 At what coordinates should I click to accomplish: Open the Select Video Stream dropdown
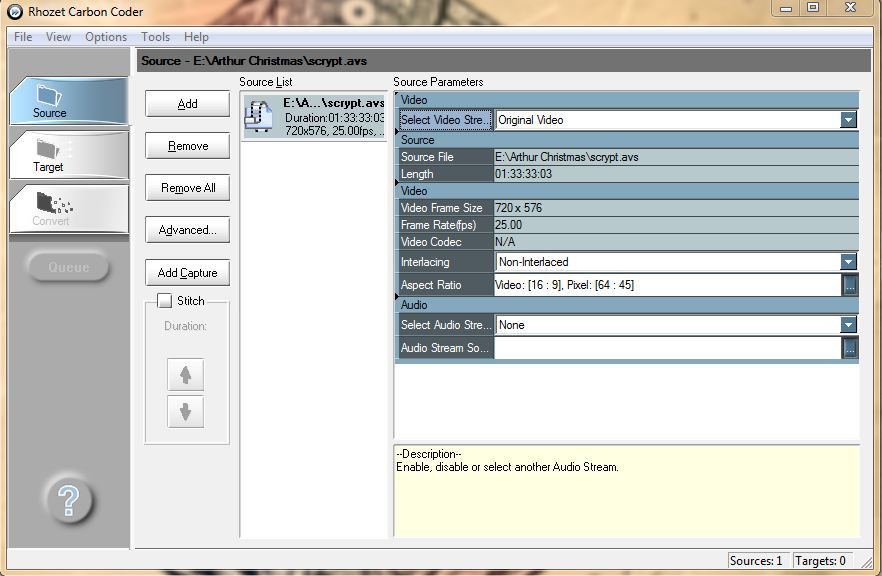tap(848, 120)
